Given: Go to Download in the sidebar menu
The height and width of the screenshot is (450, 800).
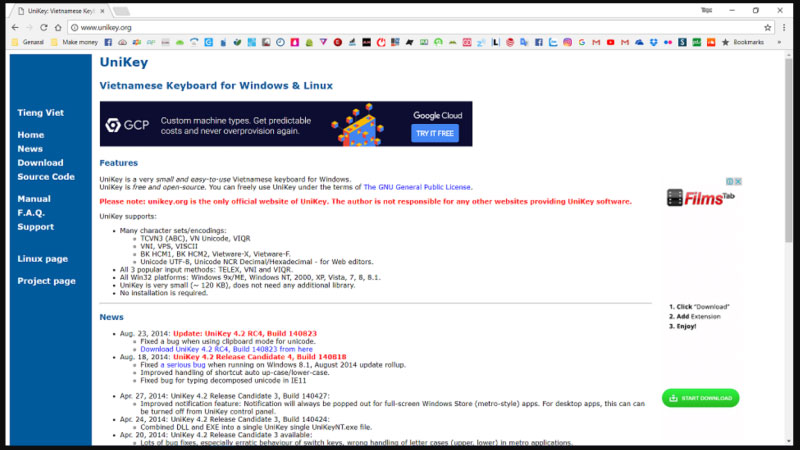Looking at the screenshot, I should coord(40,162).
